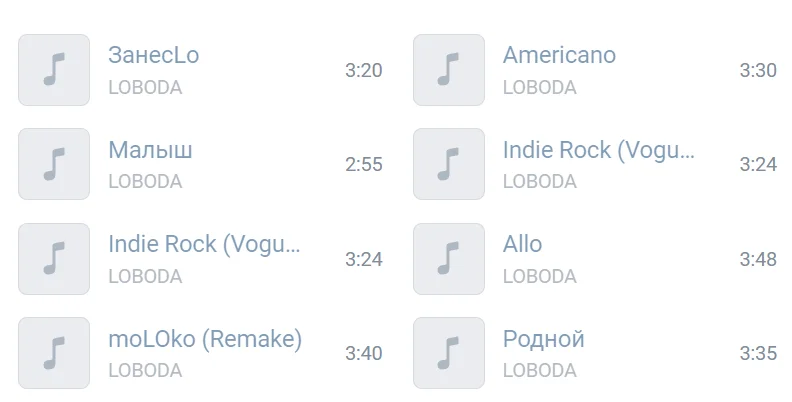Image resolution: width=792 pixels, height=402 pixels.
Task: Click the 2:55 duration of Малыш
Action: (364, 164)
